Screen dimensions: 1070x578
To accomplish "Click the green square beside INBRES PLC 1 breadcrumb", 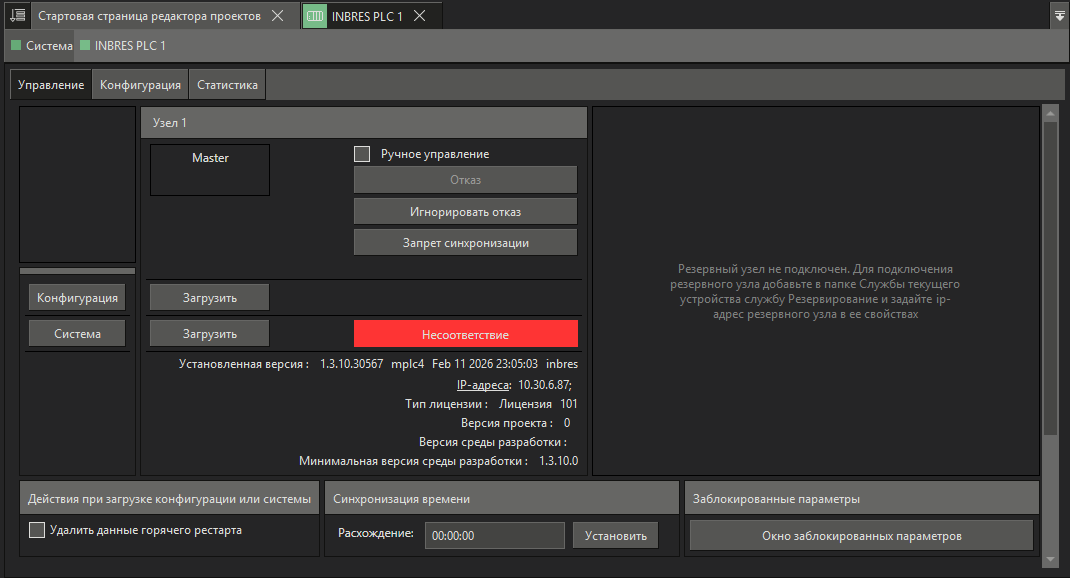I will pos(85,46).
